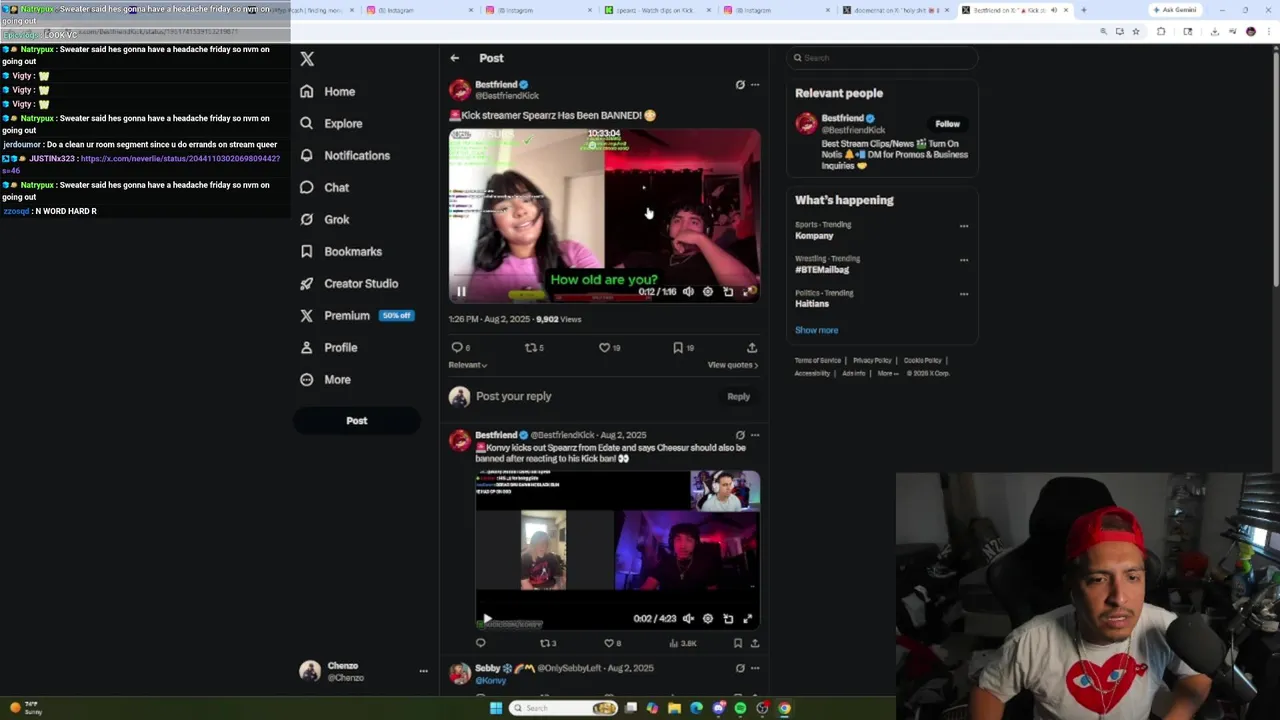The image size is (1280, 720).
Task: Open Notifications in sidebar
Action: pyautogui.click(x=345, y=155)
